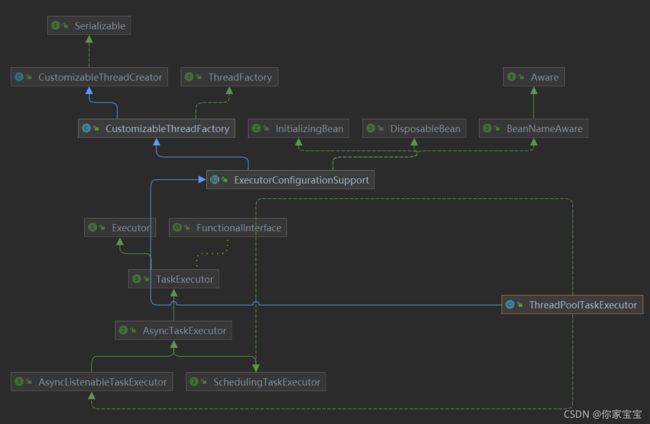Select the CustomizableThreadFactory class node
The image size is (650, 424).
[157, 128]
